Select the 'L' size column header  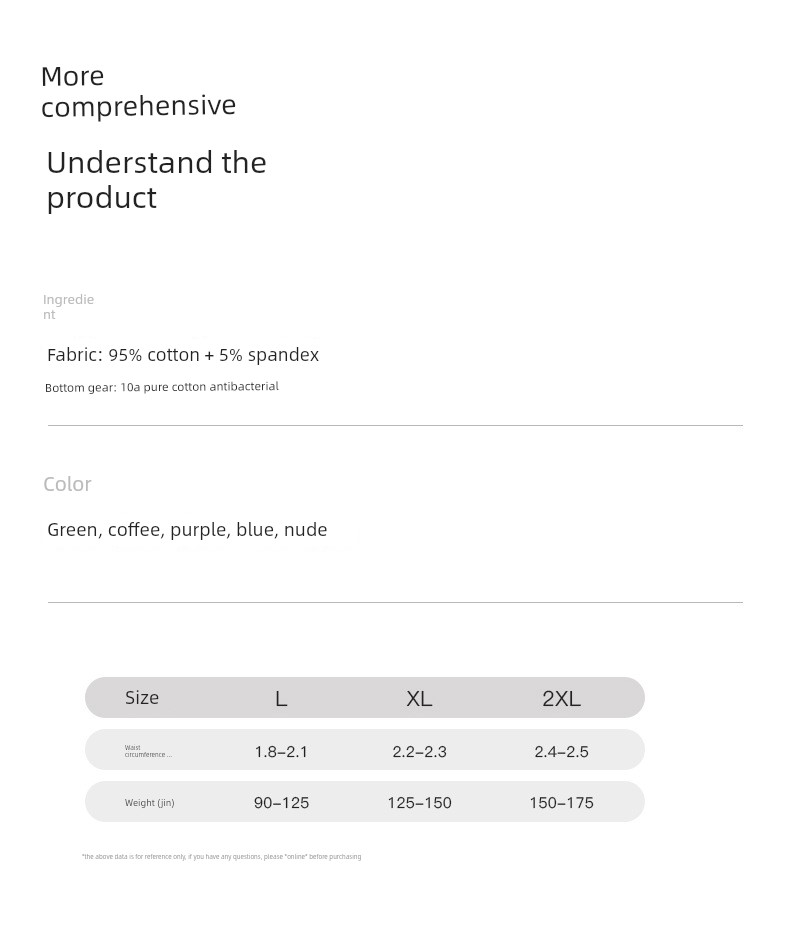coord(281,698)
